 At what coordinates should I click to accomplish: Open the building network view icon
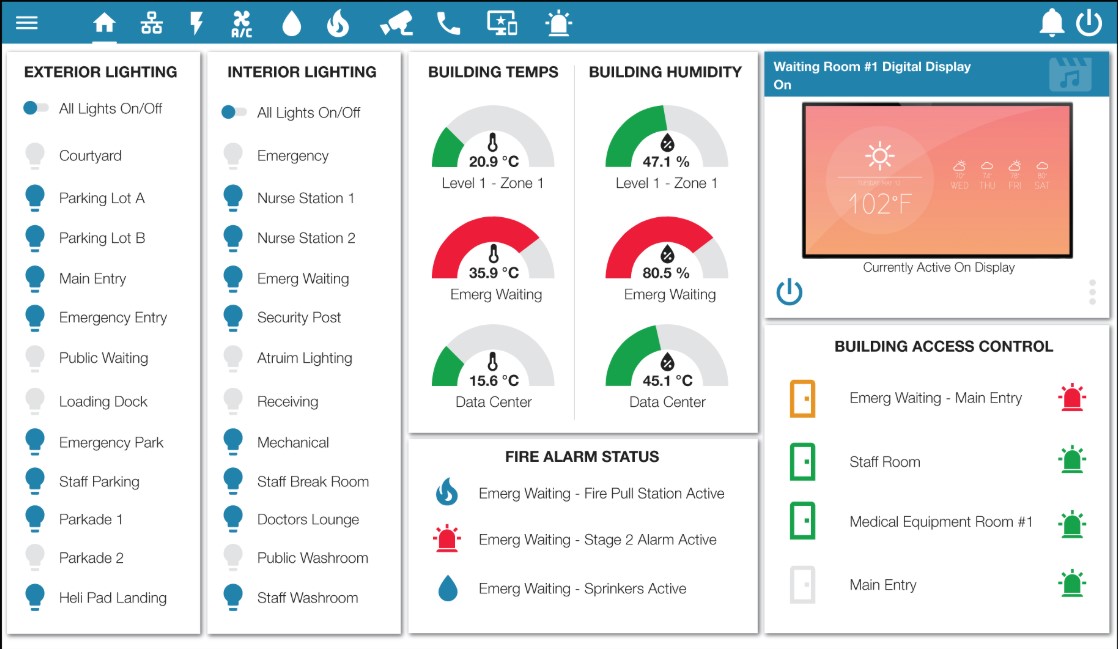pyautogui.click(x=151, y=22)
